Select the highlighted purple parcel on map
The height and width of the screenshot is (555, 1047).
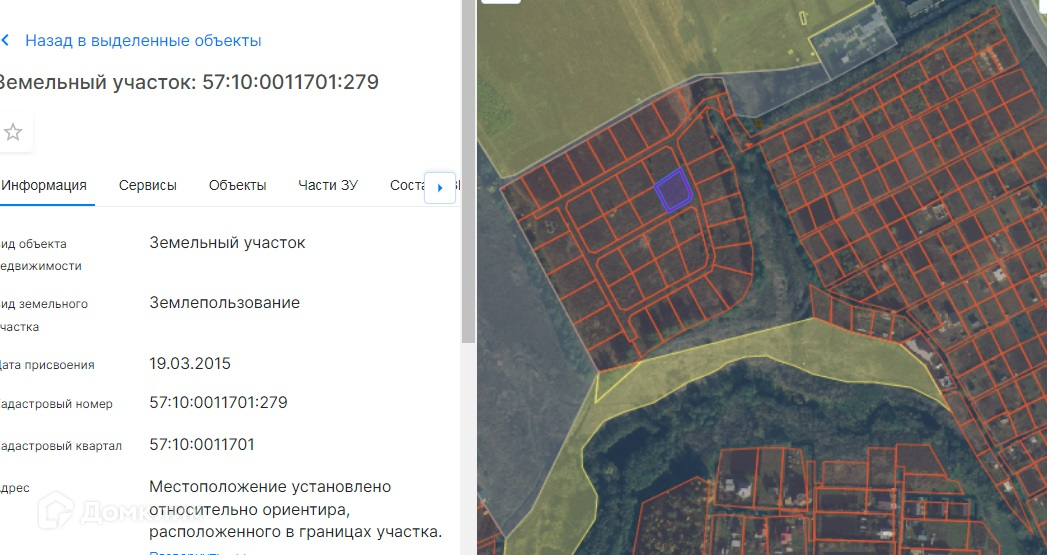point(673,190)
